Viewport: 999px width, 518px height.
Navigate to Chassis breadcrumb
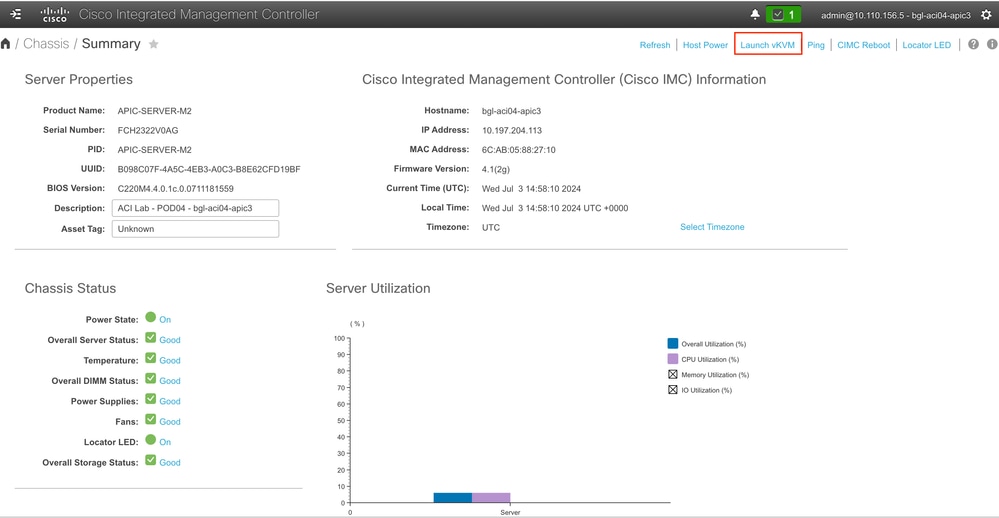tap(46, 44)
